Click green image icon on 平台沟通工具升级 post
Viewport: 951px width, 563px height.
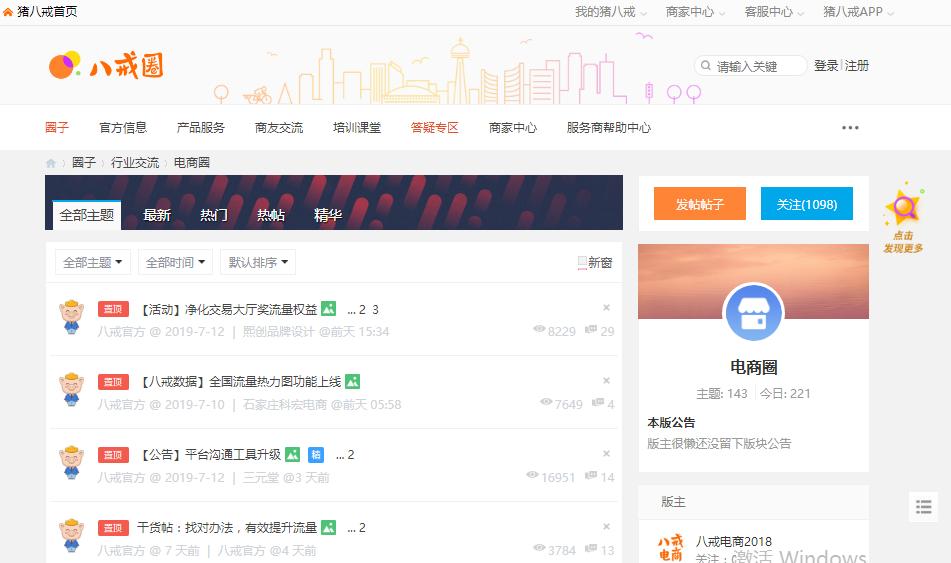pyautogui.click(x=292, y=454)
